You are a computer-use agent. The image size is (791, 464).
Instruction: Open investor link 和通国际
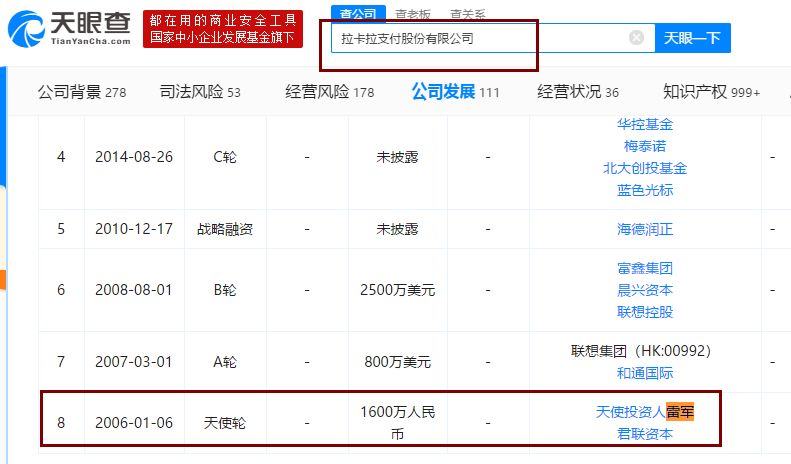coord(645,373)
